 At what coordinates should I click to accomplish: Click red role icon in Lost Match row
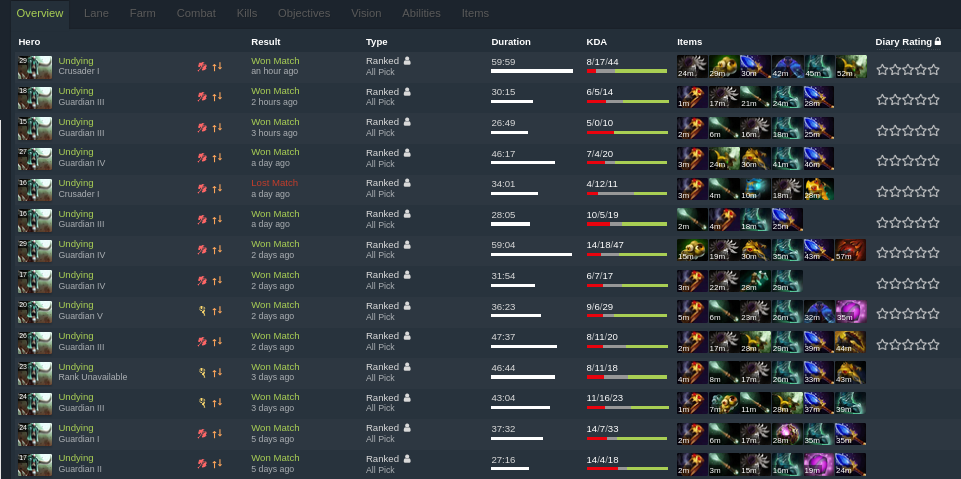pos(202,189)
